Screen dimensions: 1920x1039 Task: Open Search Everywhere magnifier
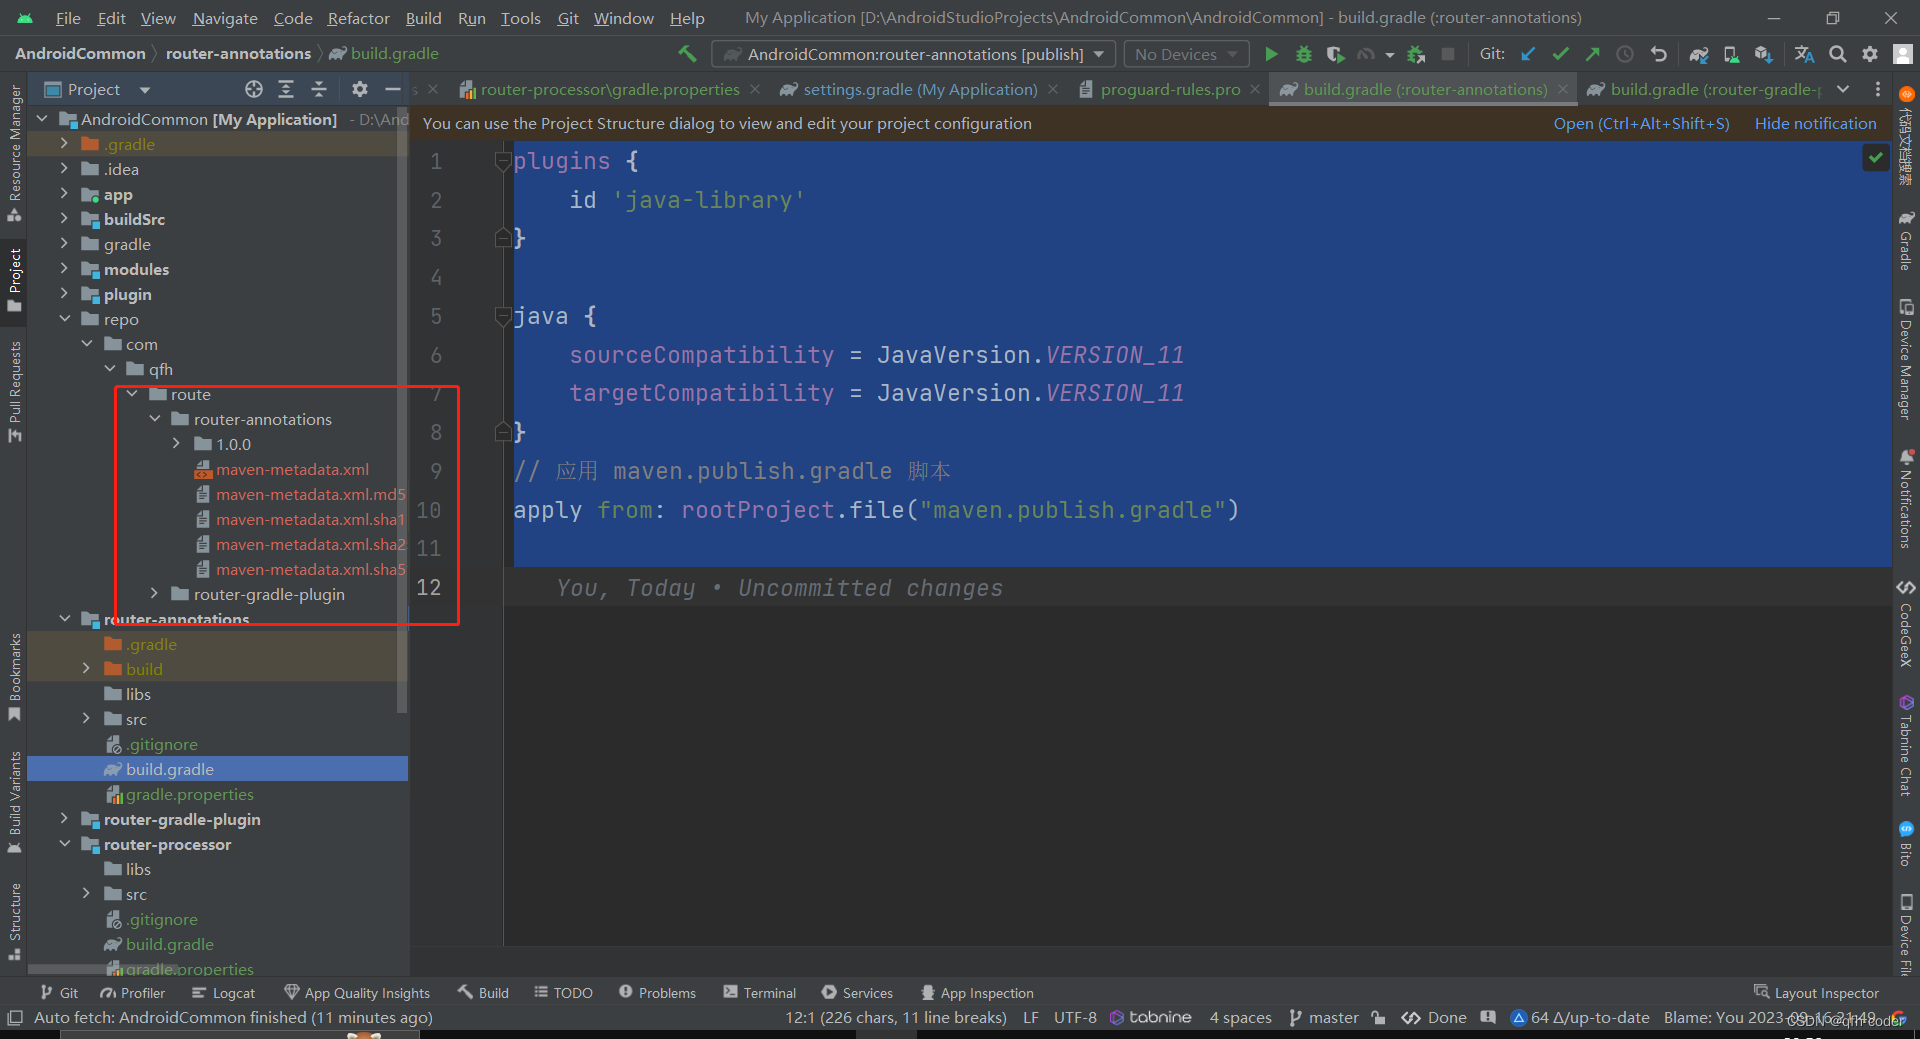coord(1838,54)
